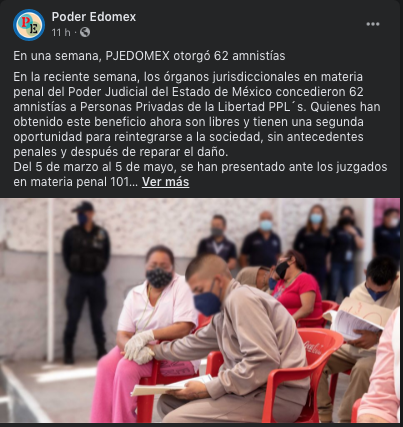Select the headline about 62 amnistías
Image resolution: width=403 pixels, height=427 pixels.
pyautogui.click(x=149, y=56)
